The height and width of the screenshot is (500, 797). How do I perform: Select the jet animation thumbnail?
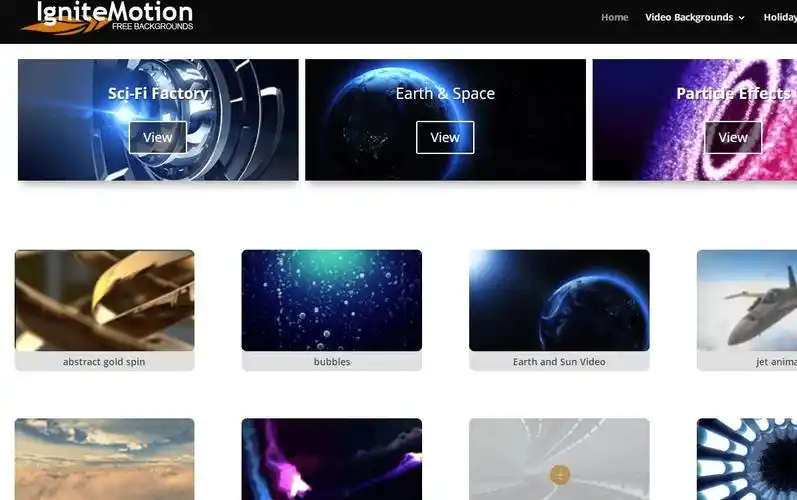[x=746, y=300]
